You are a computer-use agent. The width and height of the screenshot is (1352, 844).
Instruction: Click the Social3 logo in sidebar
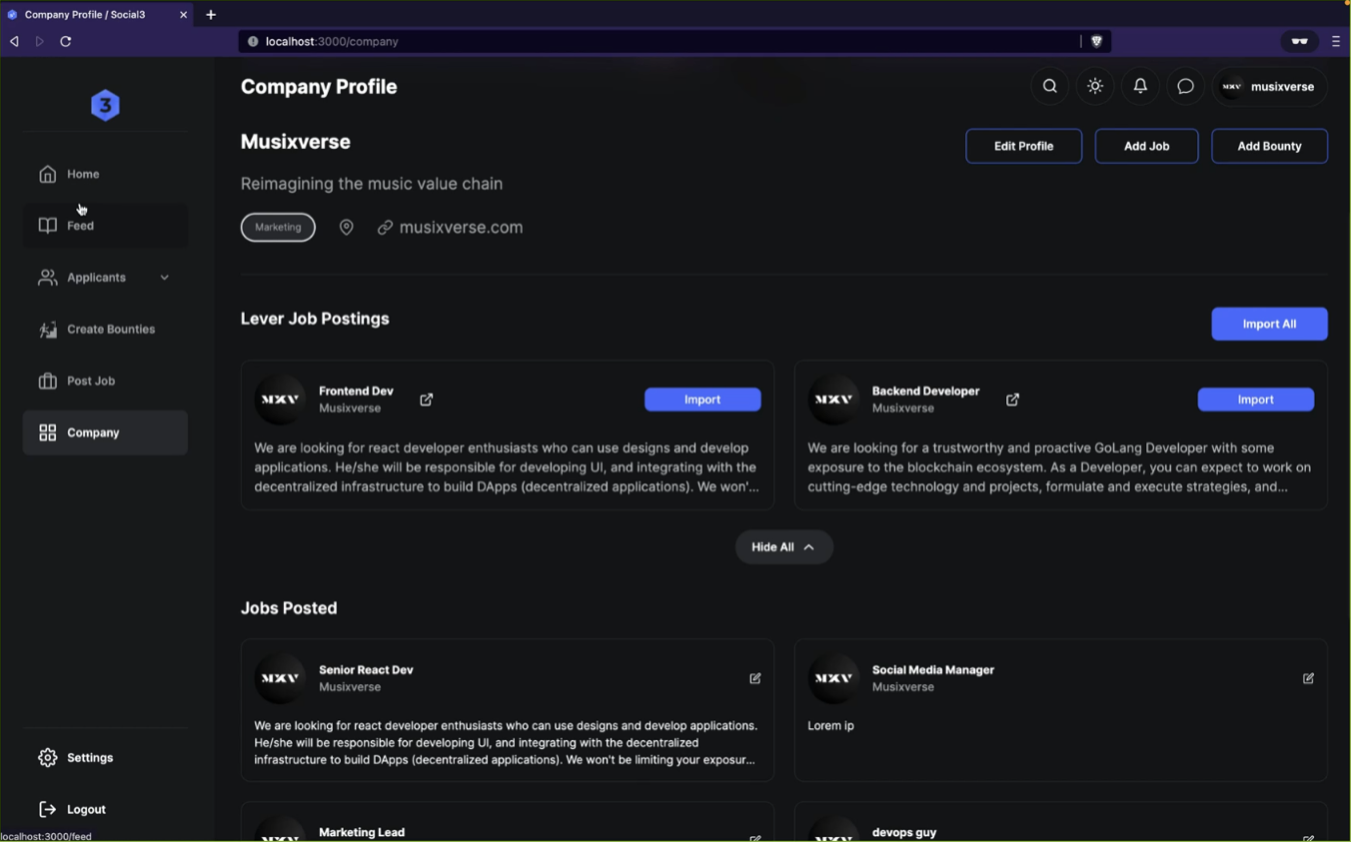pos(105,106)
